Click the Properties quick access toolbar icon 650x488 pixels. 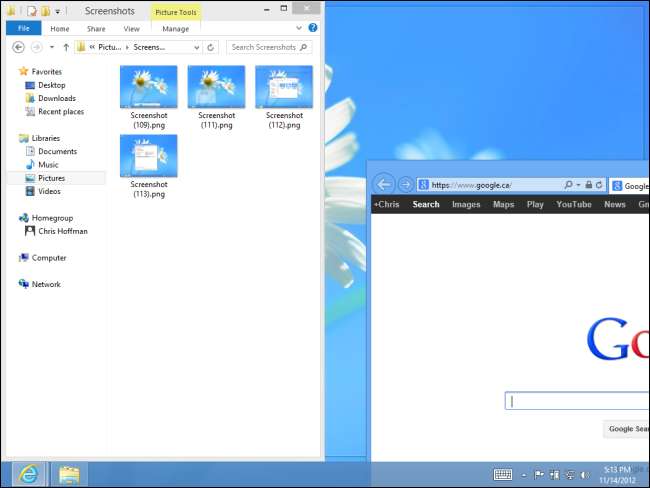(32, 11)
